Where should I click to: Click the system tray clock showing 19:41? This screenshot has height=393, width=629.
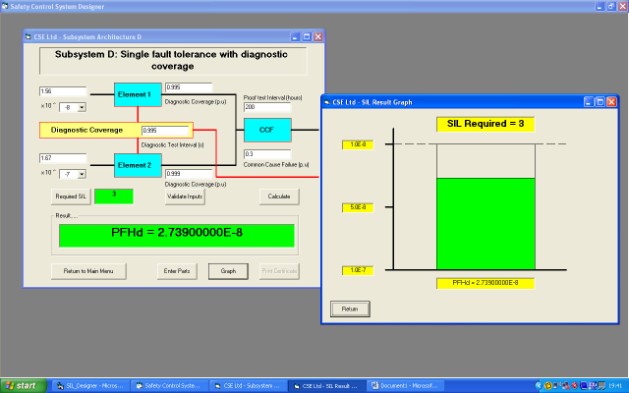tap(615, 386)
